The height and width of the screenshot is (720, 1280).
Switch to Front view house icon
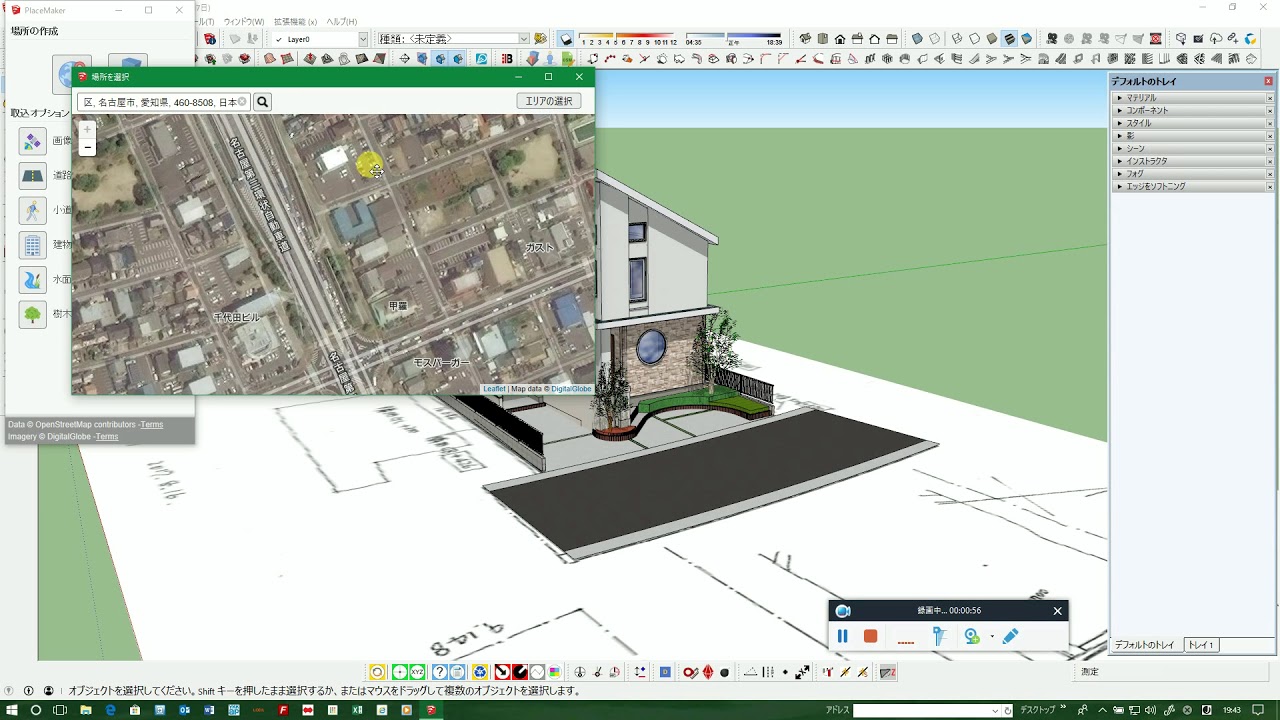840,39
